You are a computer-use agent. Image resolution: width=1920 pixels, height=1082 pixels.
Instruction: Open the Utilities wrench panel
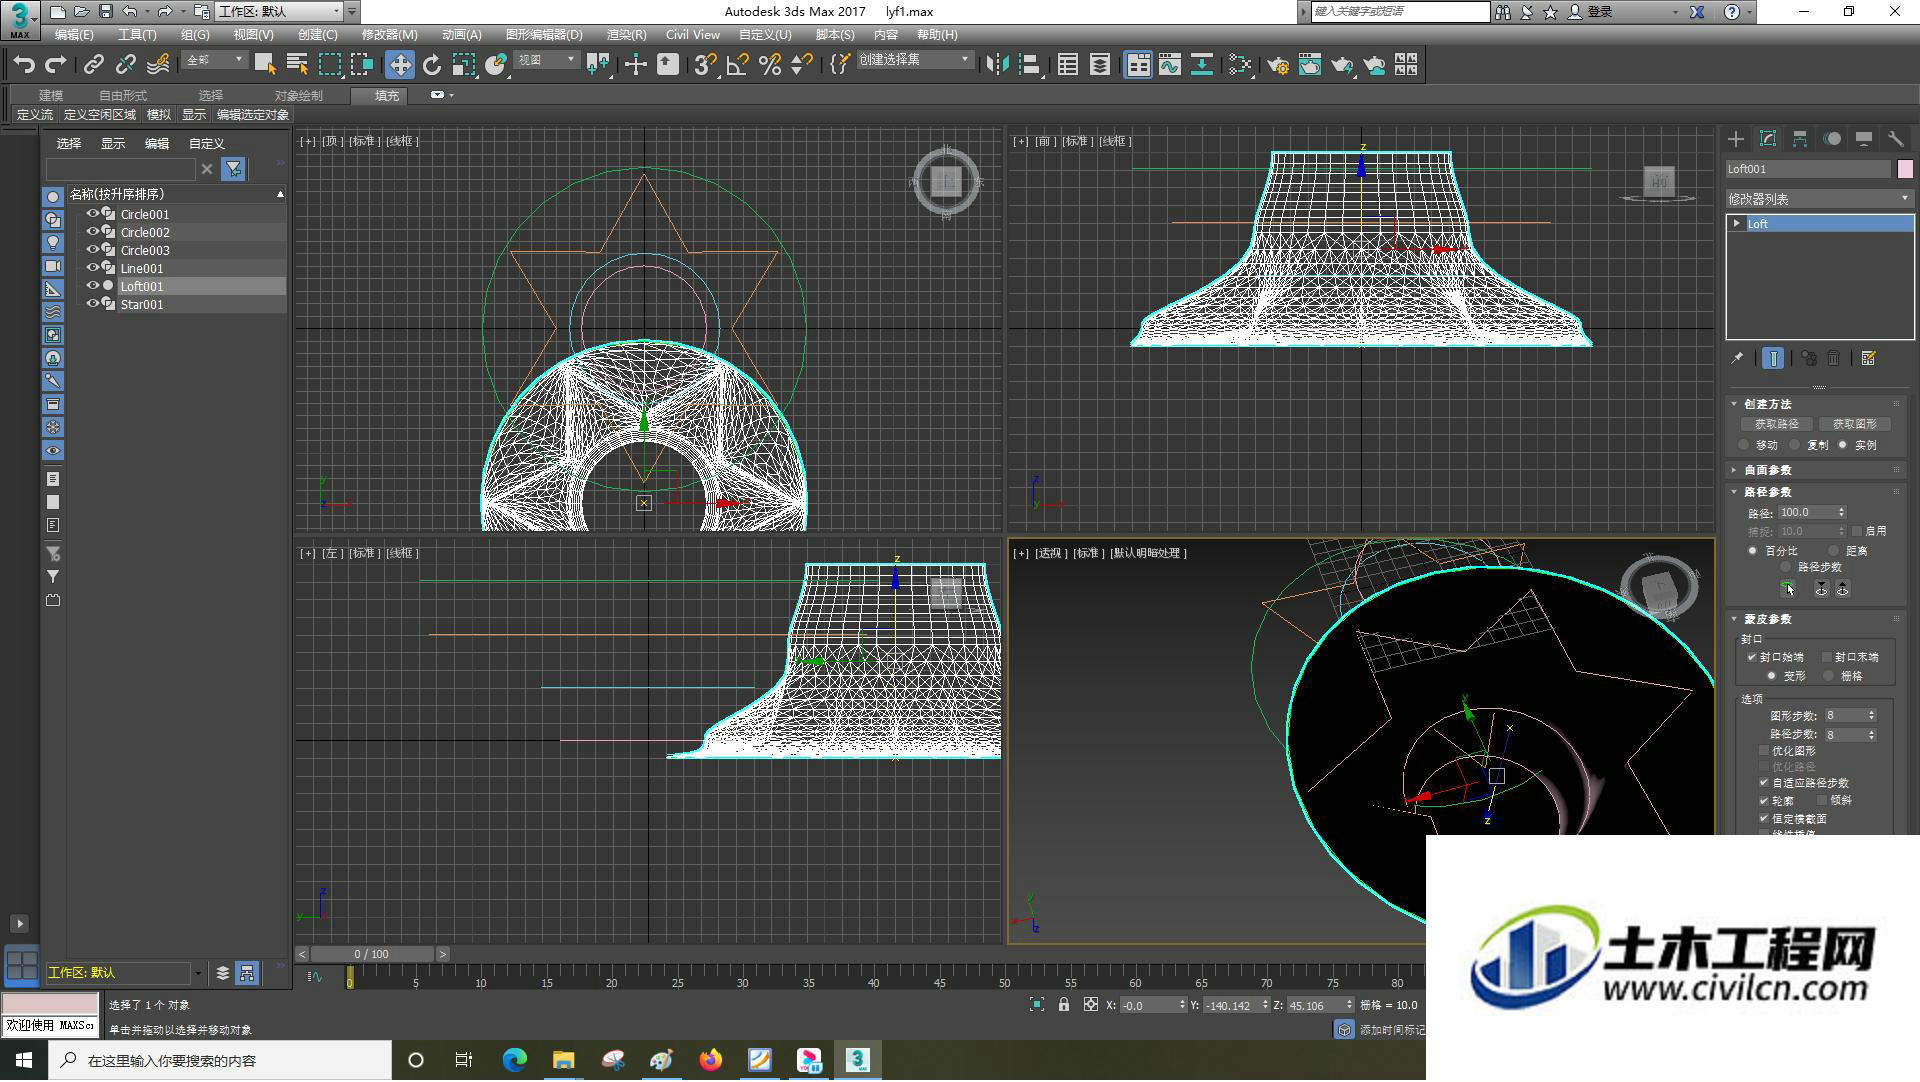pyautogui.click(x=1896, y=139)
